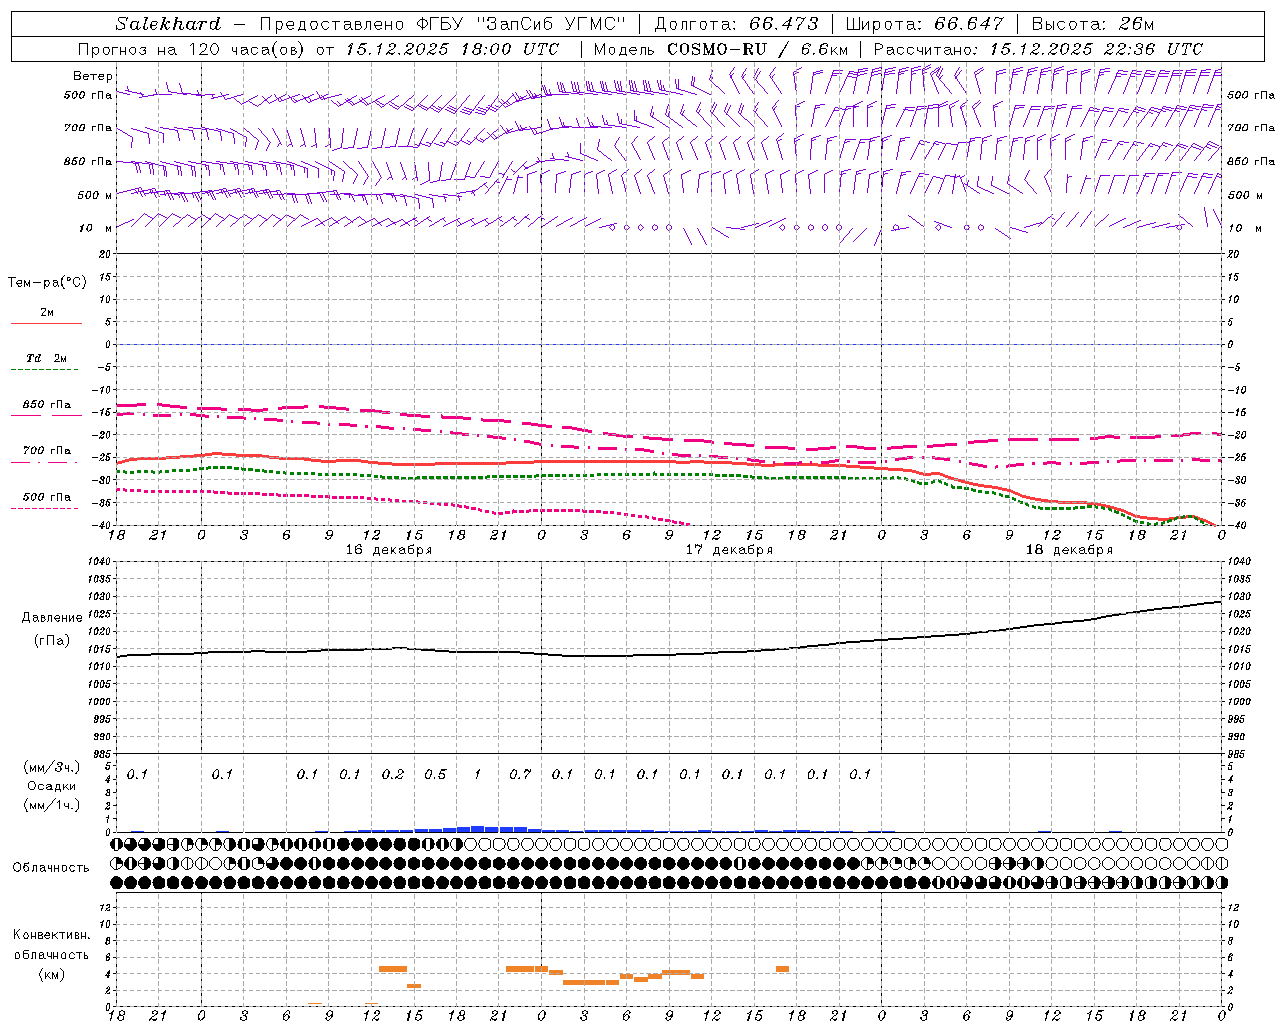Click the "18 декабря" date label
Screen dimensions: 1280x1024
coord(1069,550)
